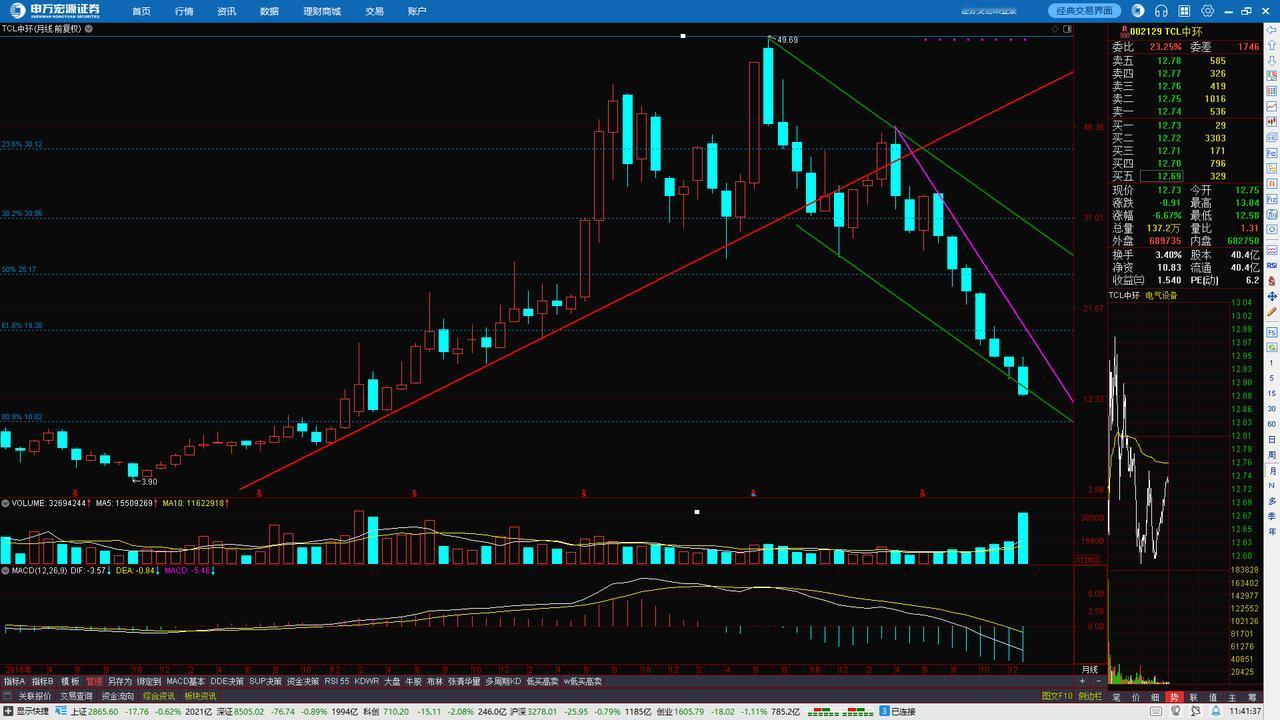Open the grid layout icon in title bar
Viewport: 1280px width, 720px height.
point(1184,11)
